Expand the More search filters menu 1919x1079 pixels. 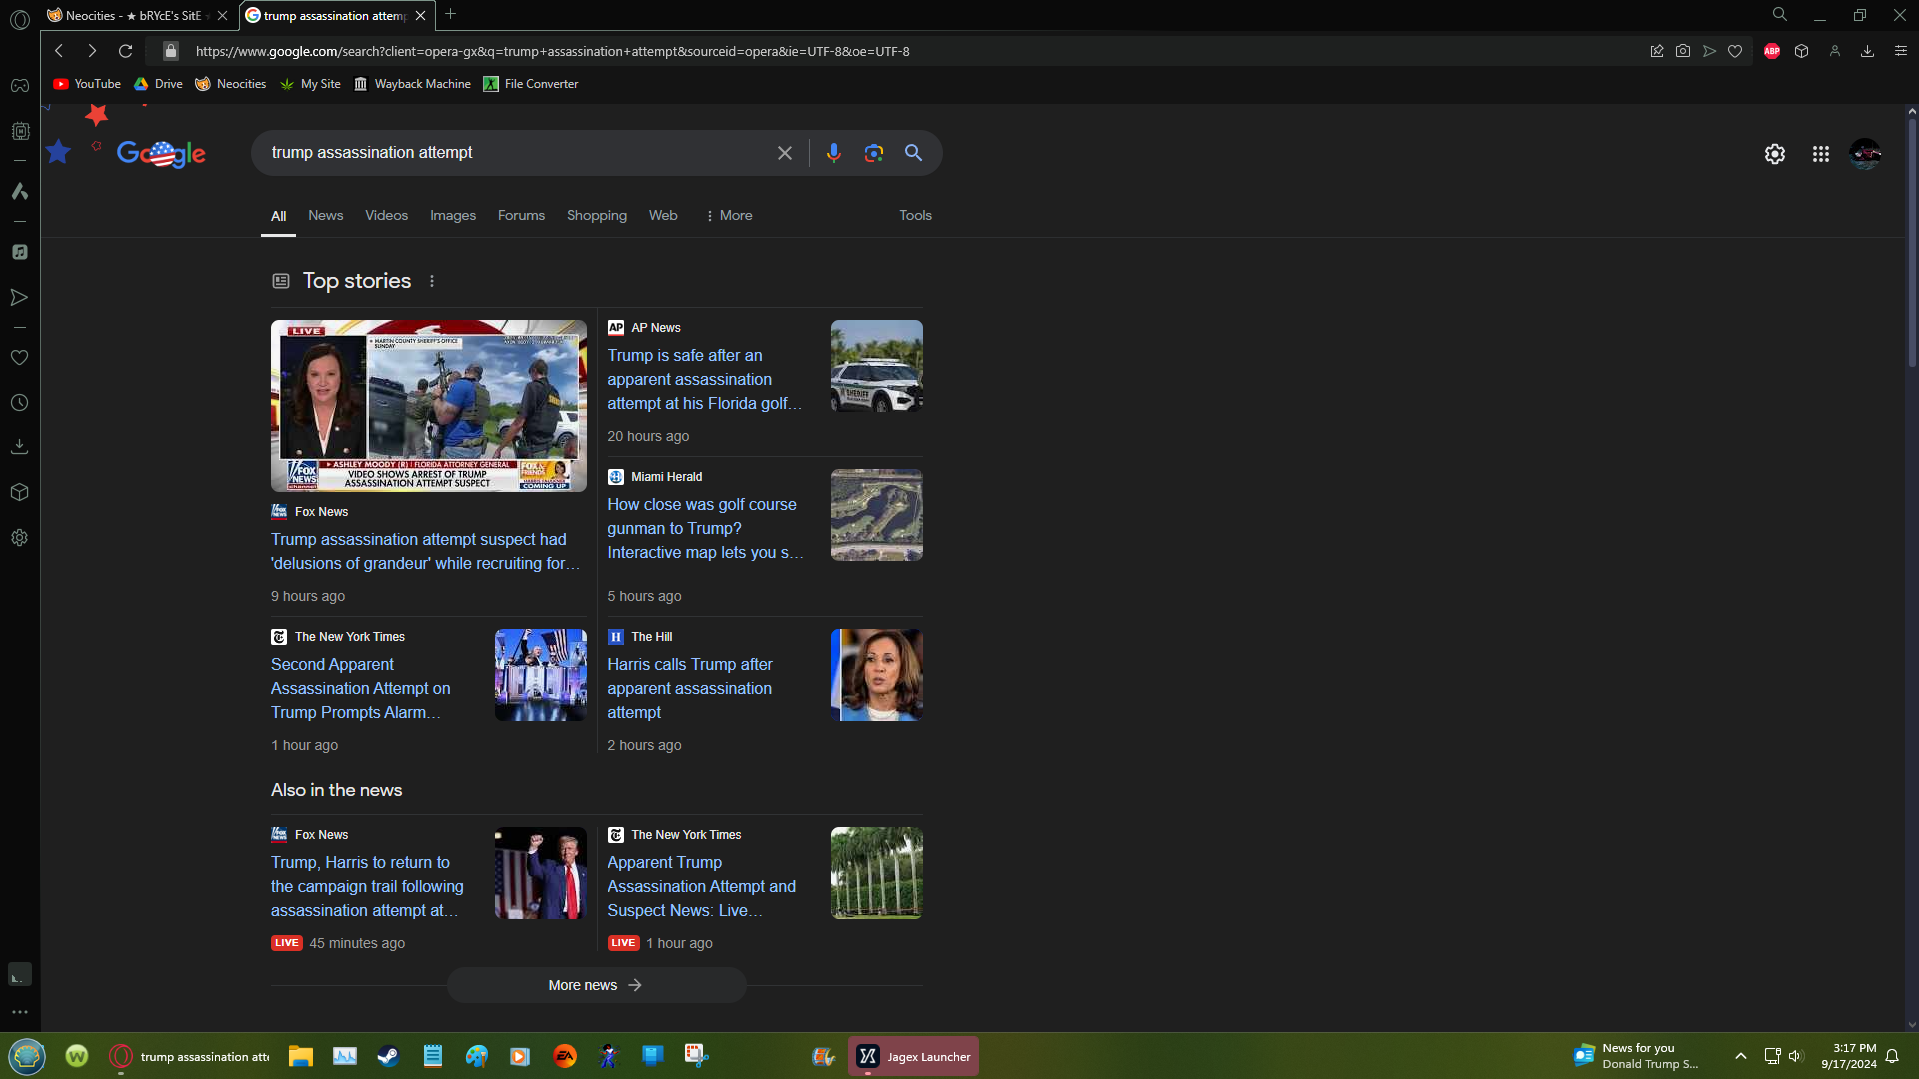[729, 216]
